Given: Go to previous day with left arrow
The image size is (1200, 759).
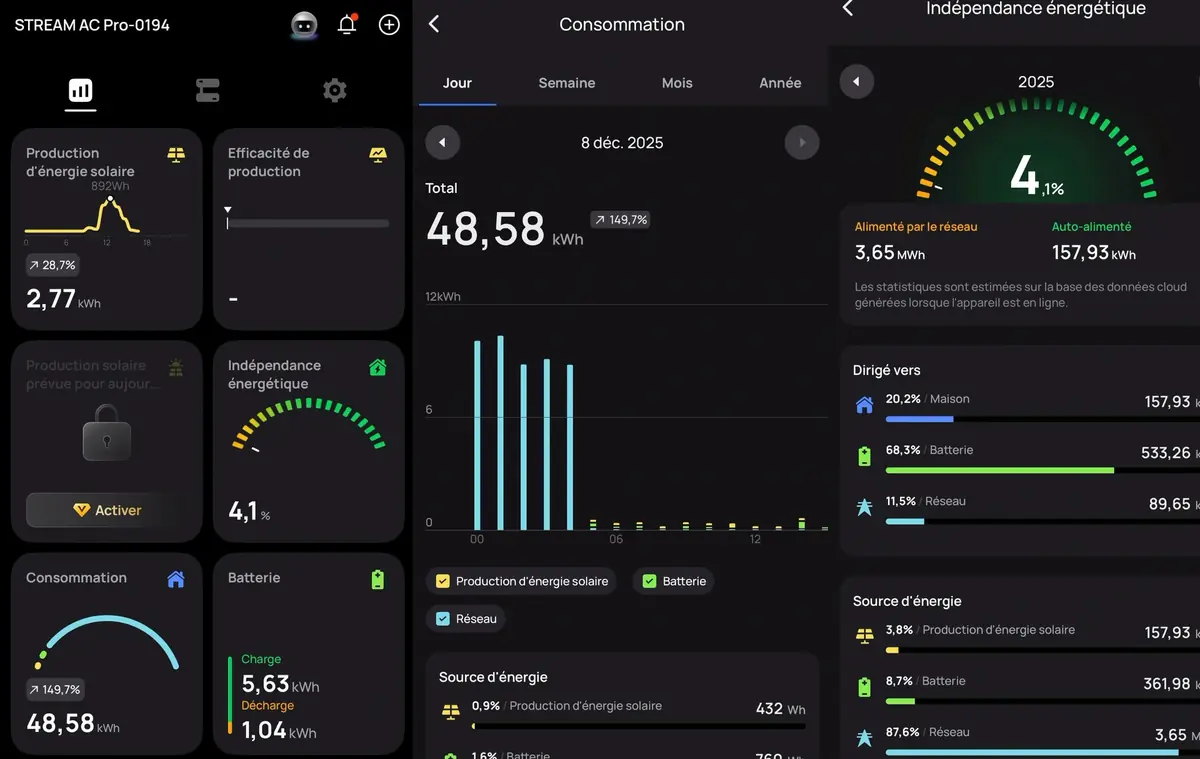Looking at the screenshot, I should [442, 142].
